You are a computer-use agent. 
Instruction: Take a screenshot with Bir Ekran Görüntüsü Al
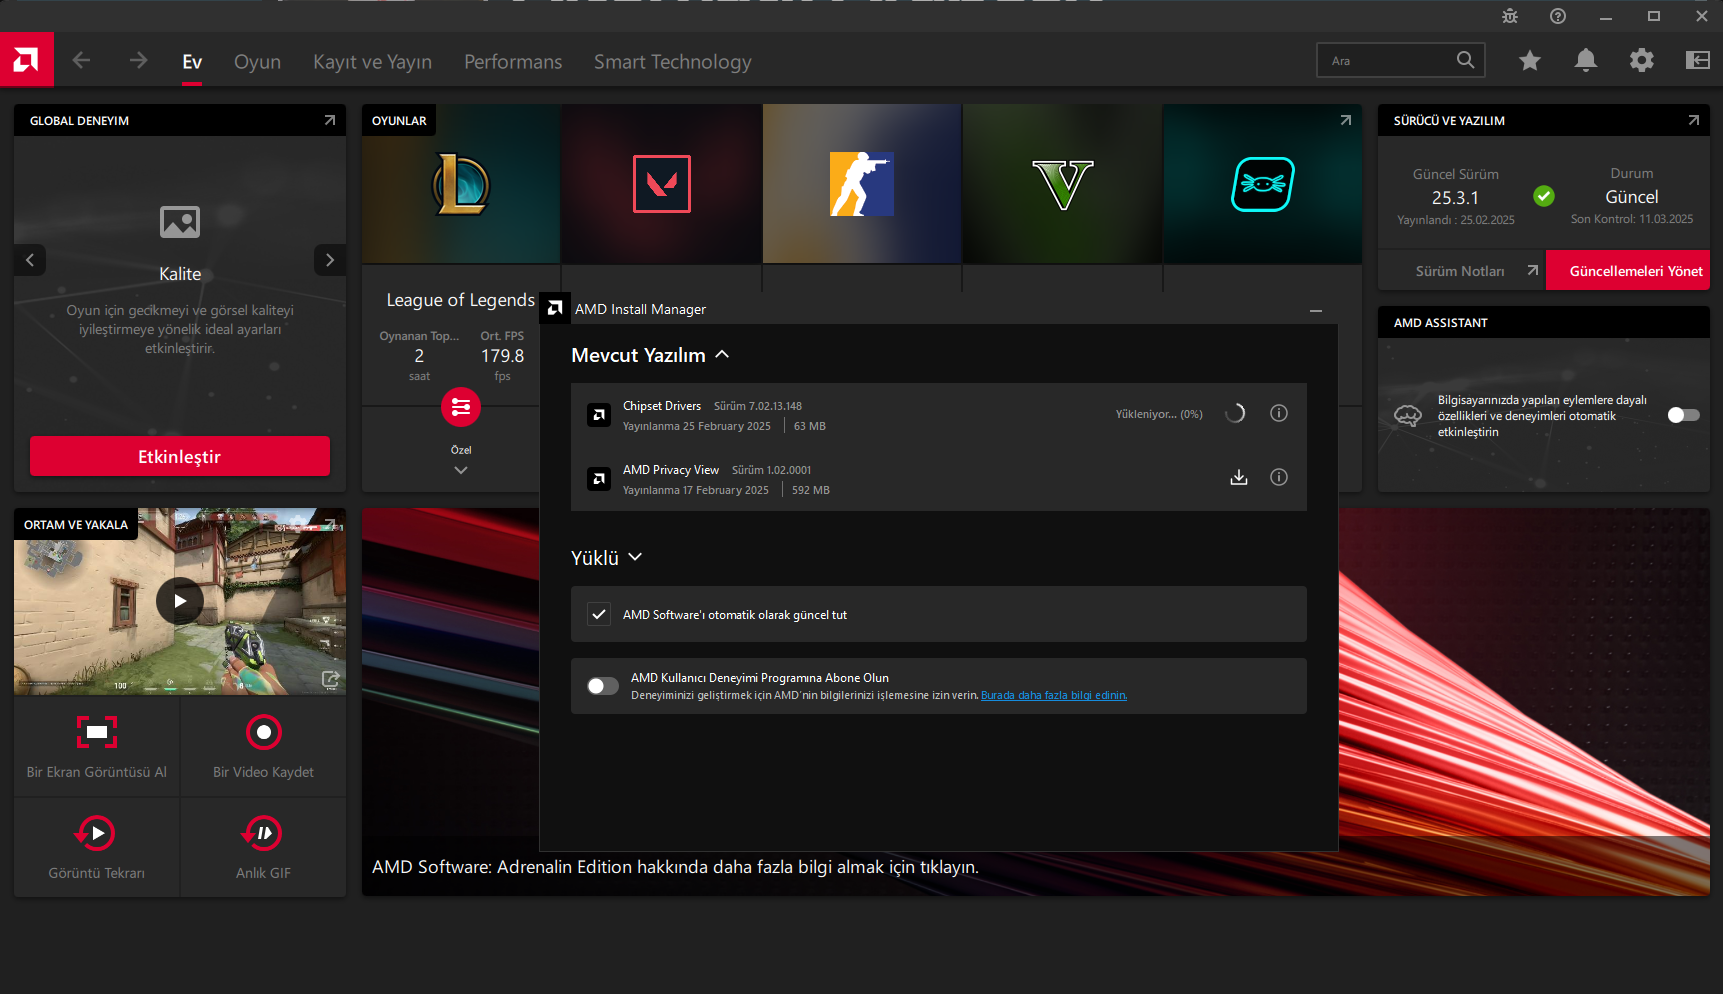97,733
